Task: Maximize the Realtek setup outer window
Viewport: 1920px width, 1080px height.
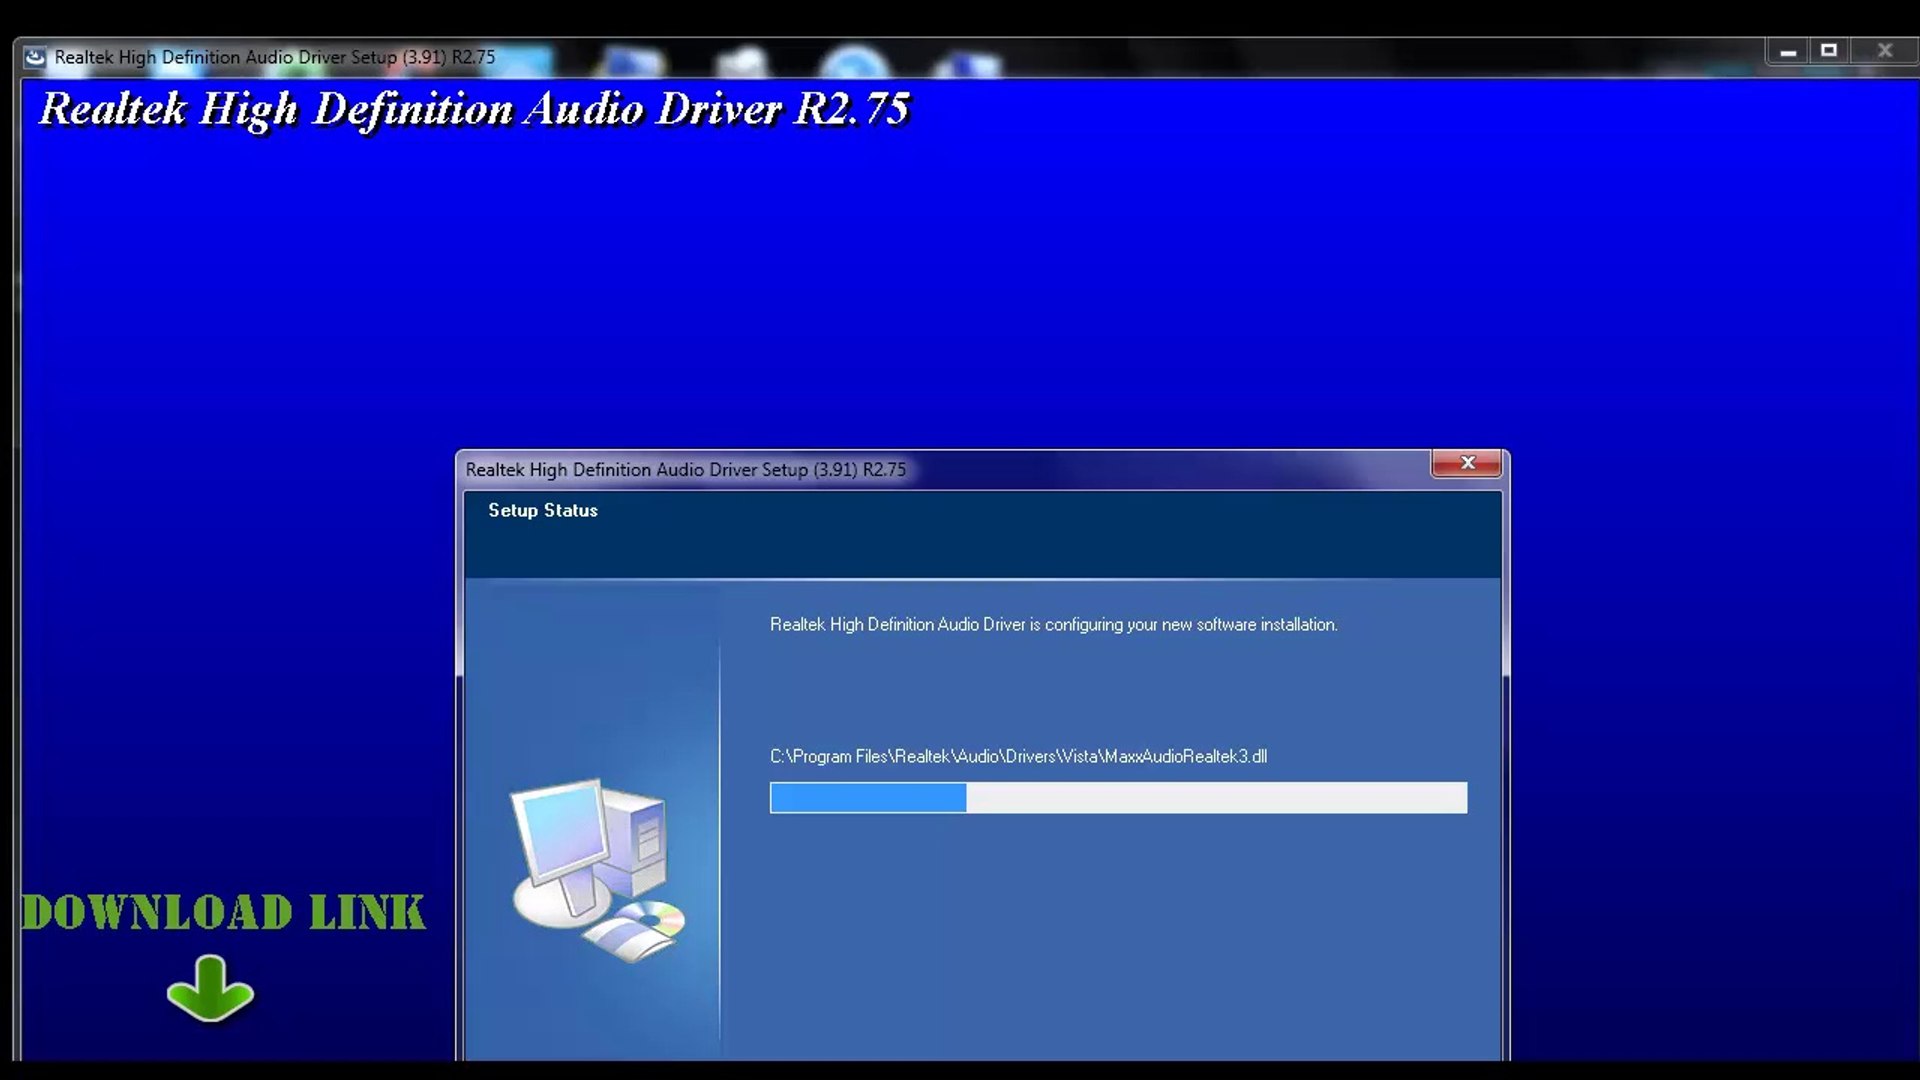Action: pos(1829,51)
